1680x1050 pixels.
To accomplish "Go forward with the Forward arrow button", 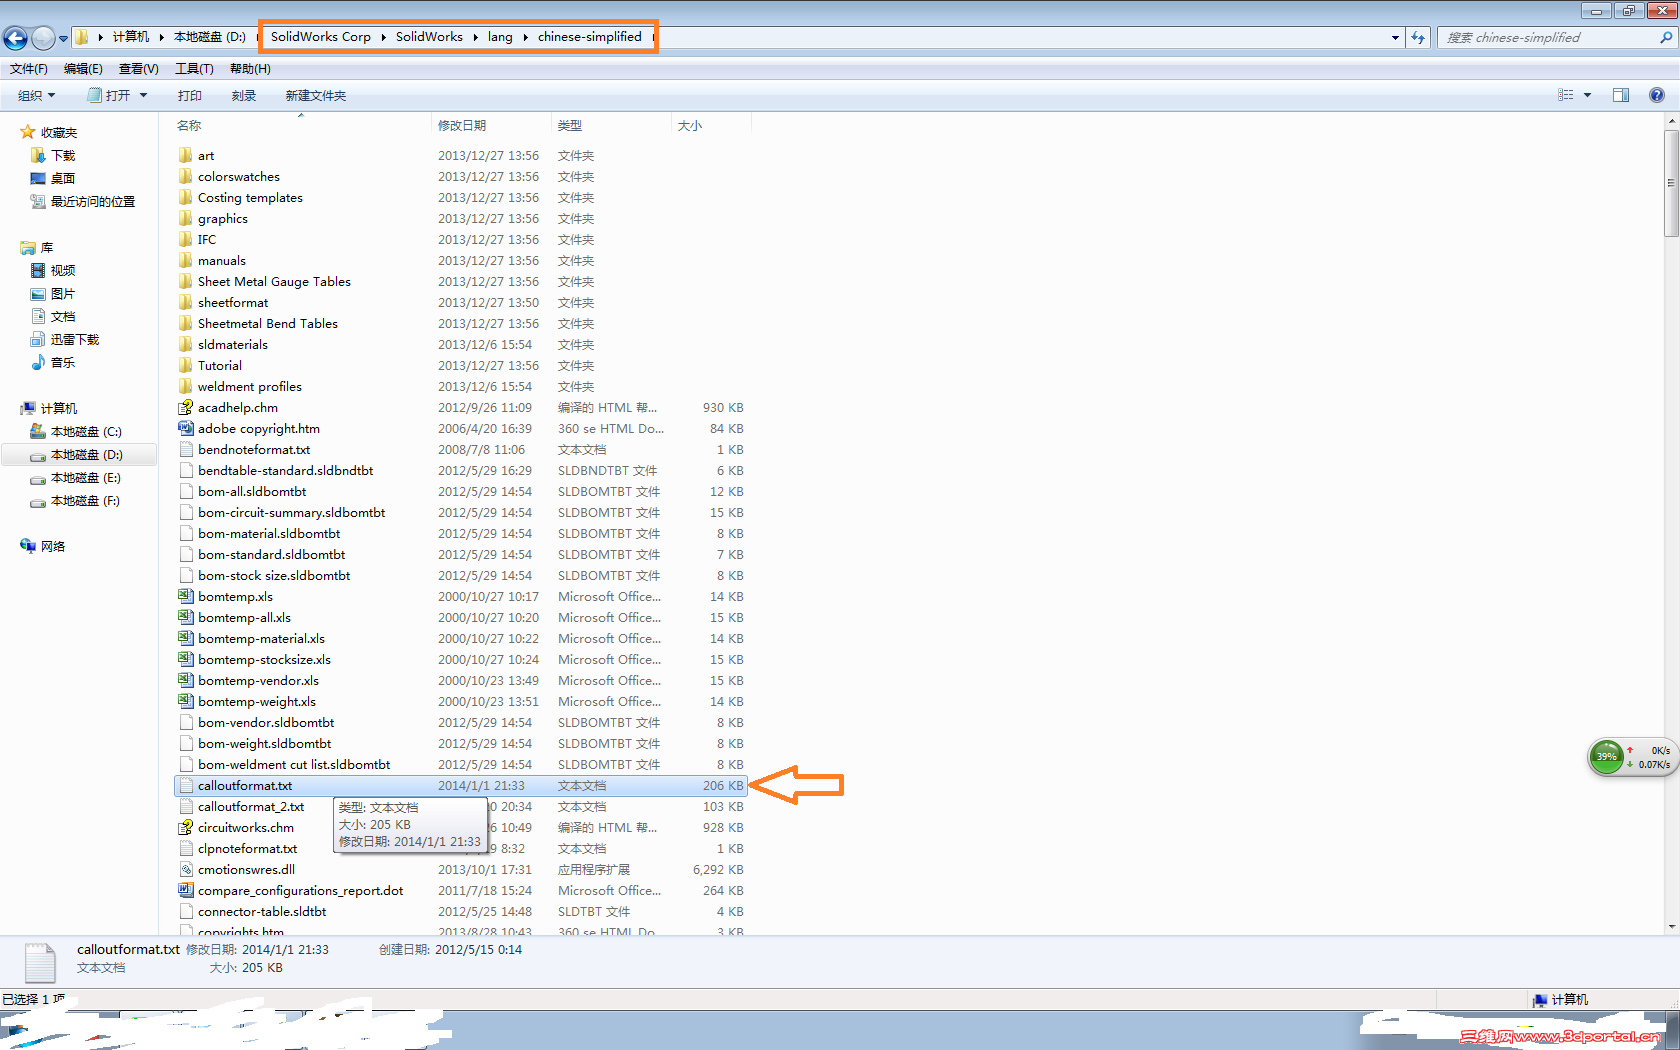I will tap(43, 38).
